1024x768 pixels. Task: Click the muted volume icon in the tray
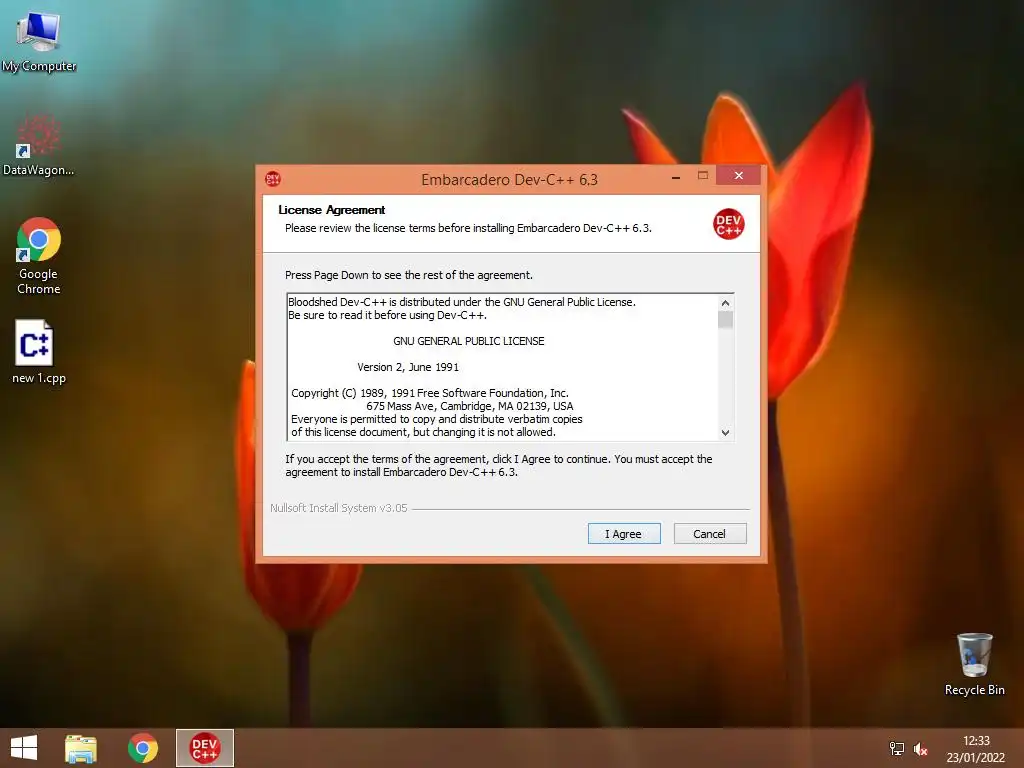920,748
